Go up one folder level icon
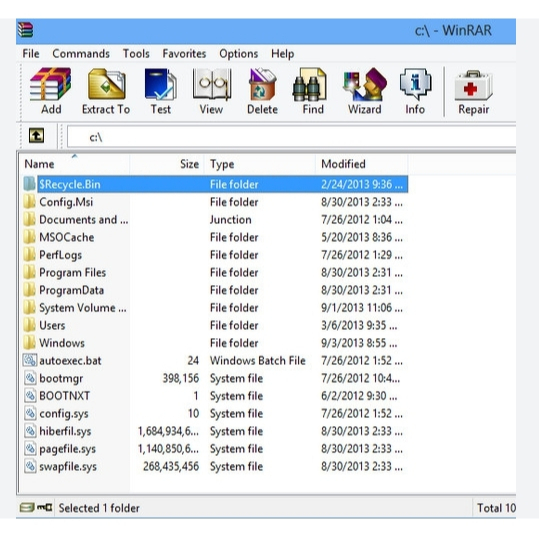 [36, 135]
